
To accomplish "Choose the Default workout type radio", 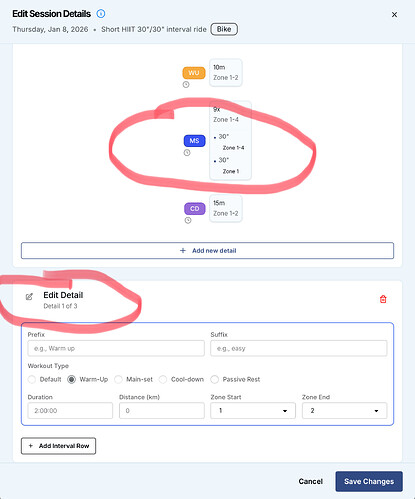I will [x=32, y=379].
